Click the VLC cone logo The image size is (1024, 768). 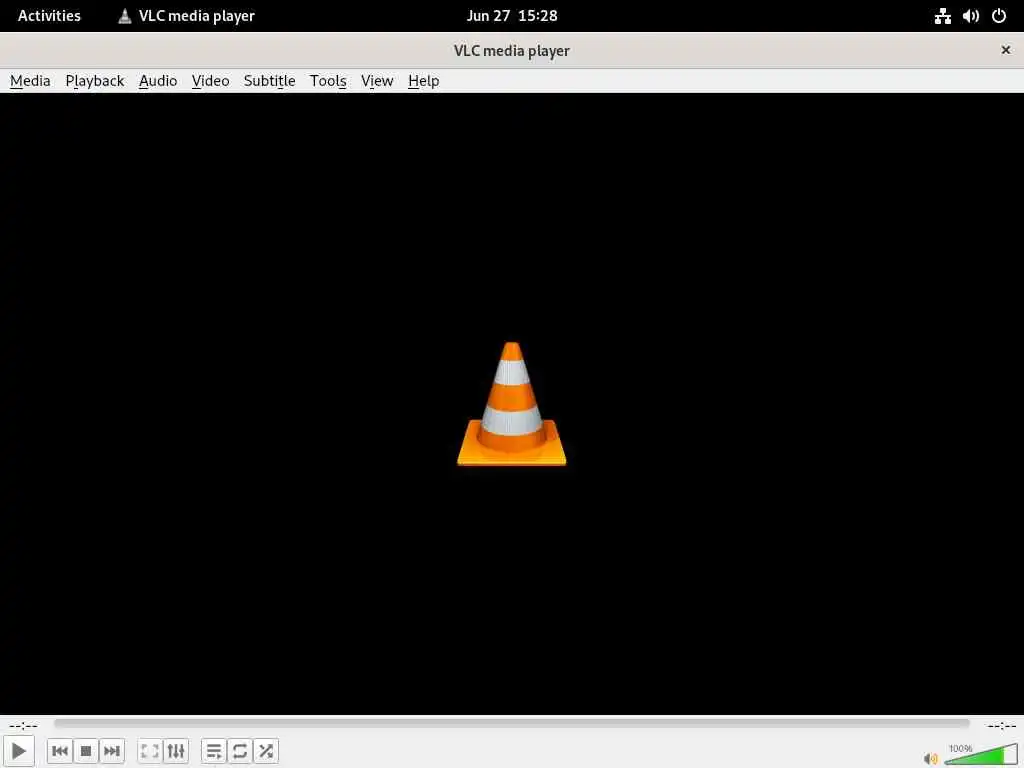(511, 404)
